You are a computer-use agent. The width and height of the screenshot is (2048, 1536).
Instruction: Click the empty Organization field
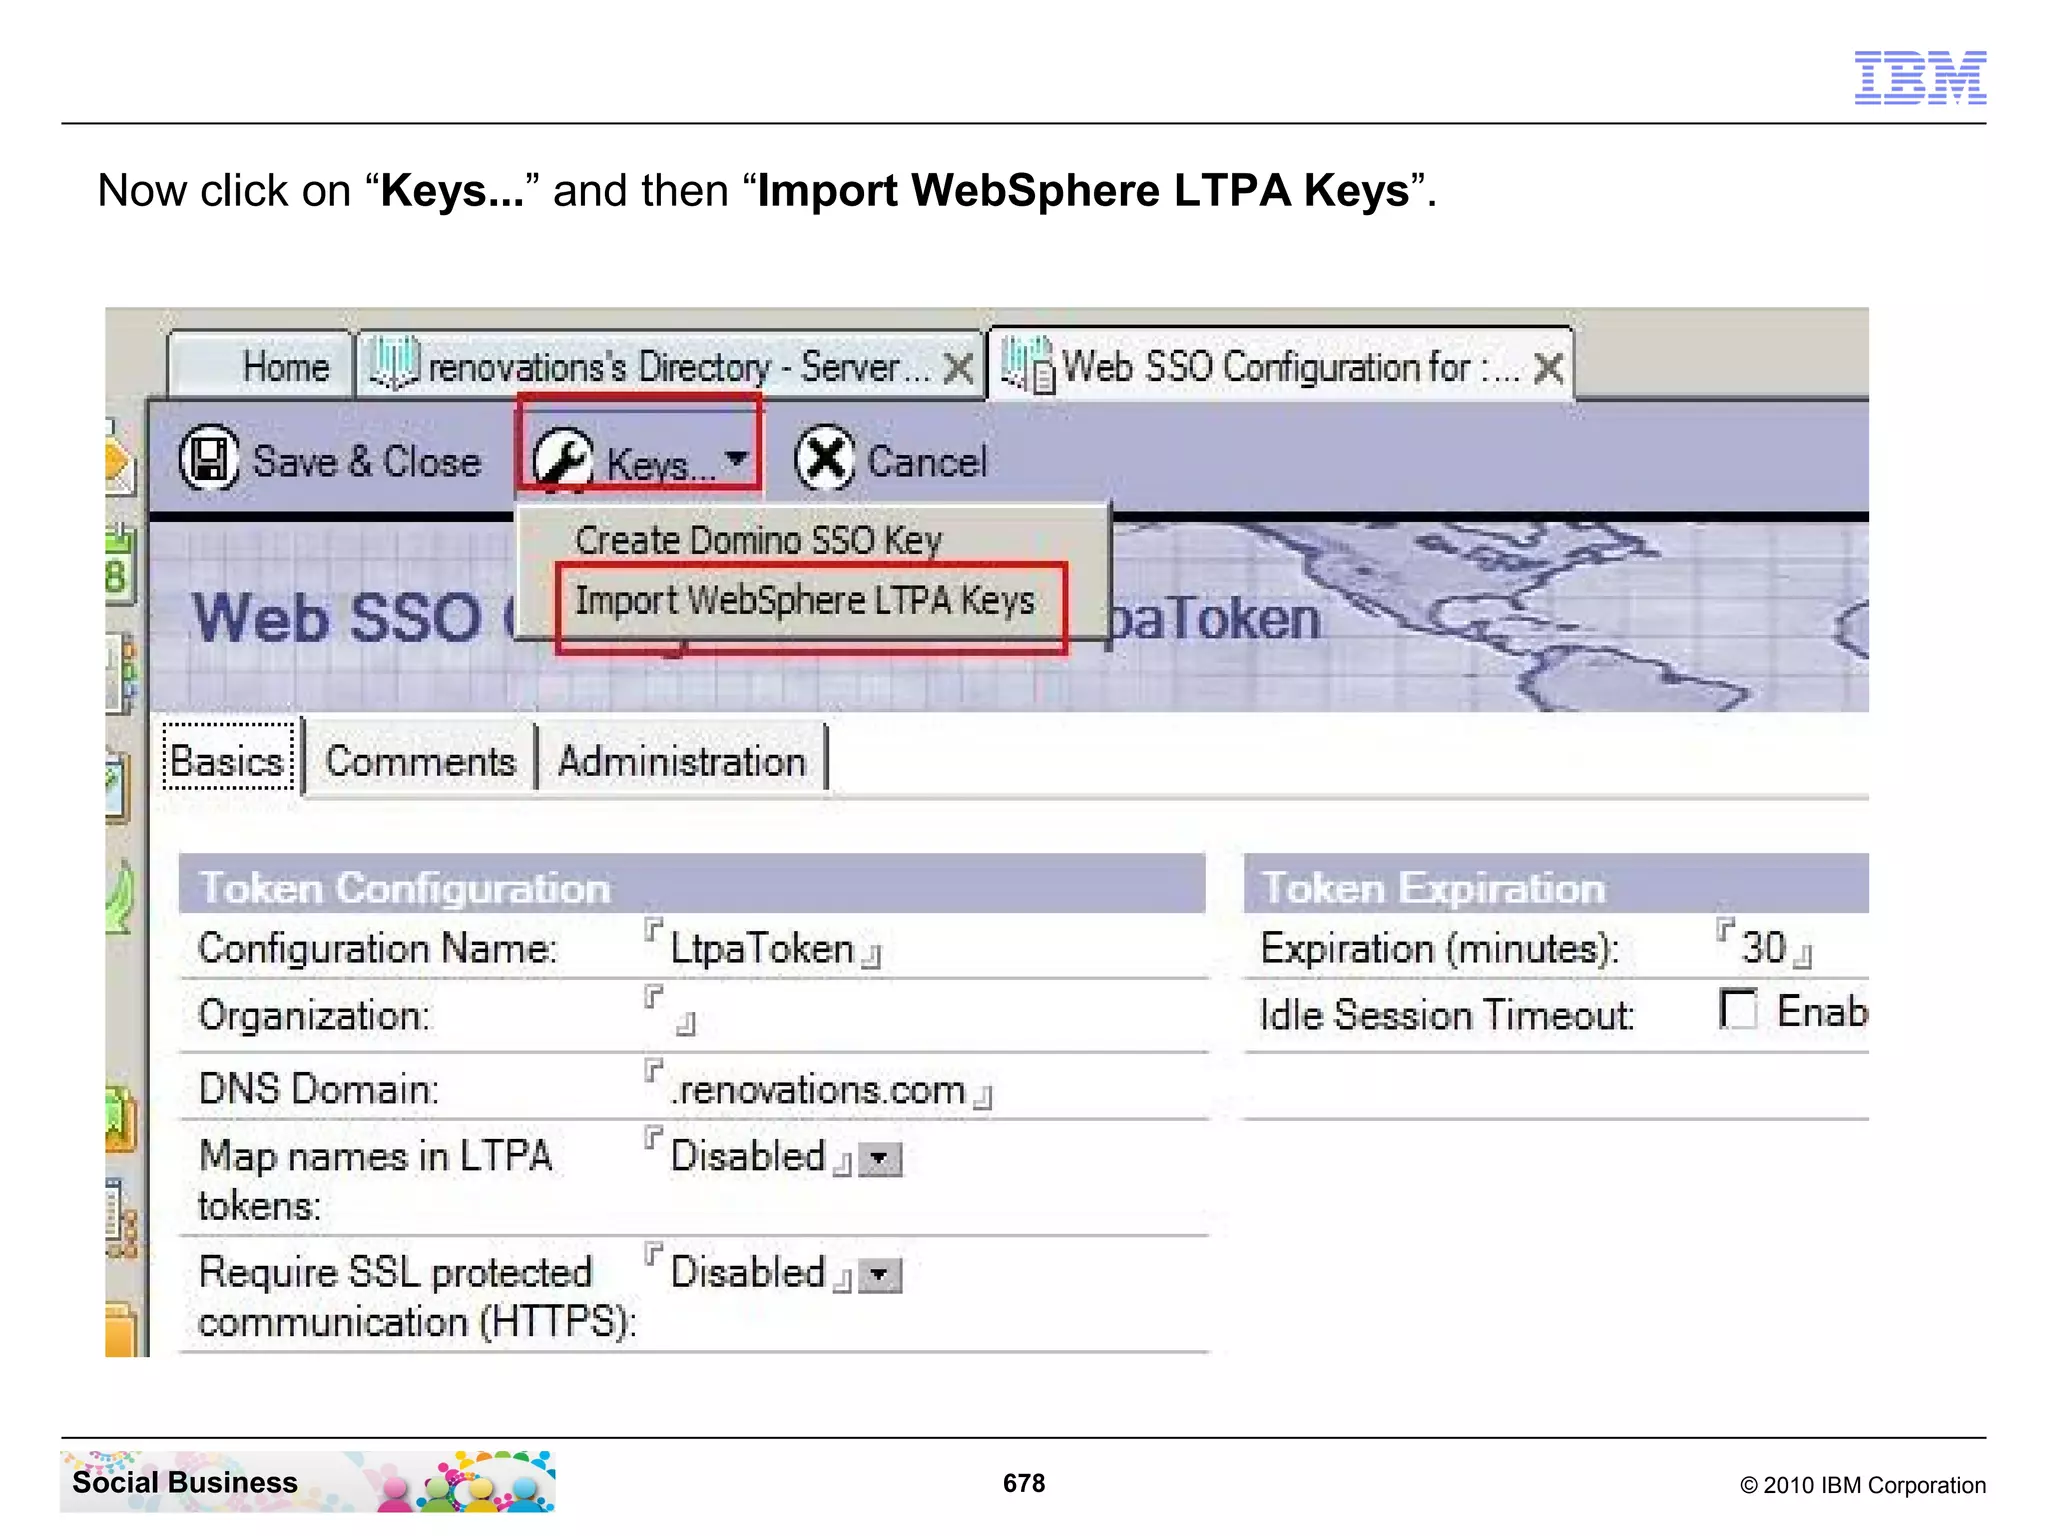[669, 1012]
